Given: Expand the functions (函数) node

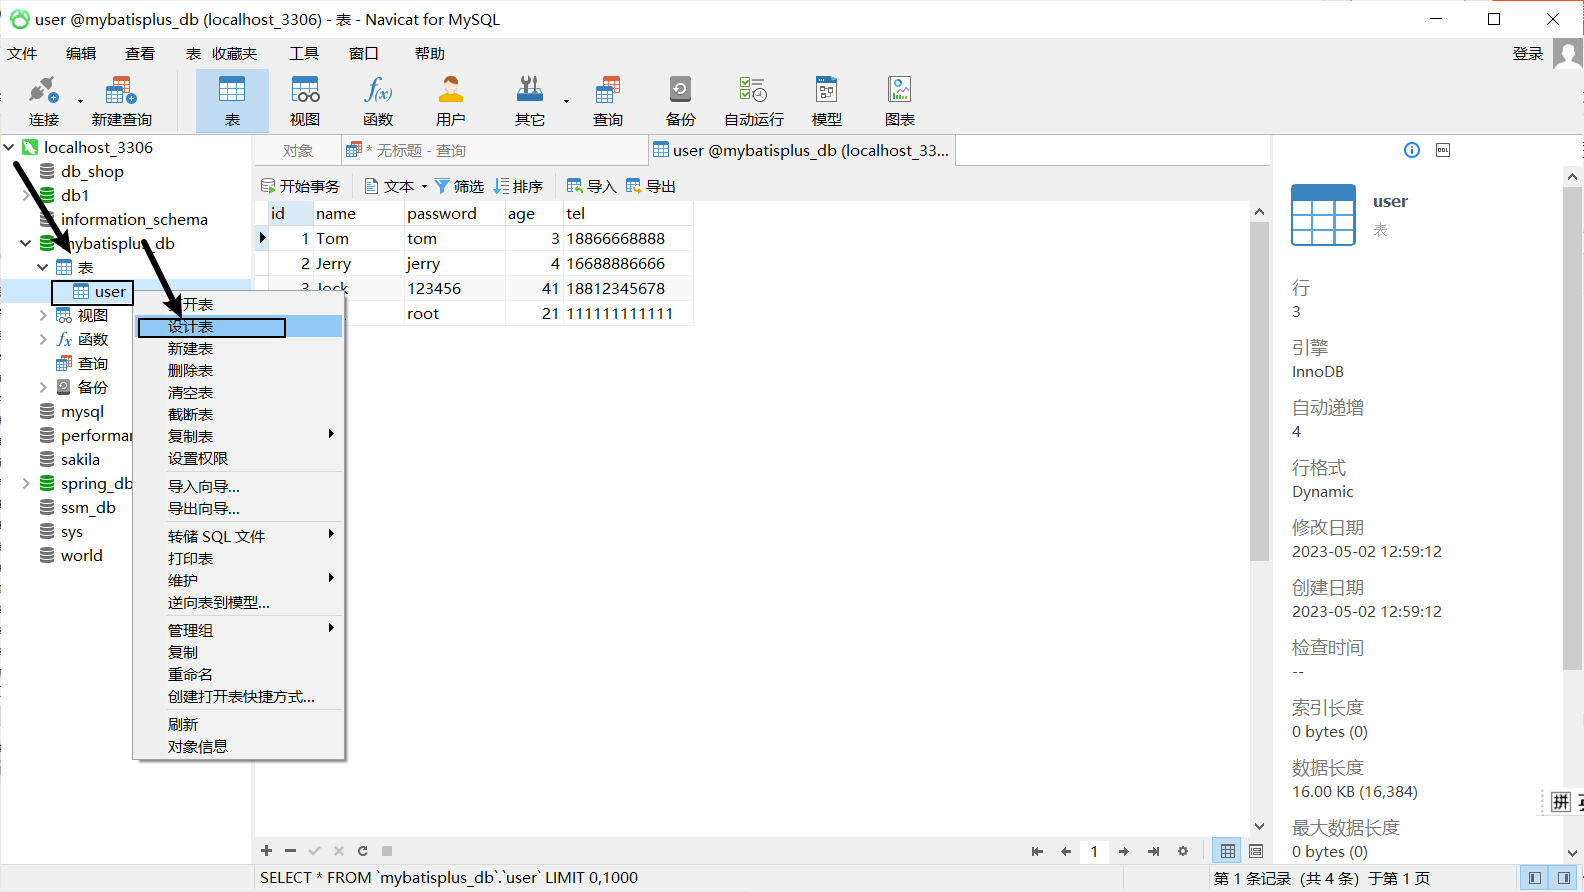Looking at the screenshot, I should tap(43, 339).
